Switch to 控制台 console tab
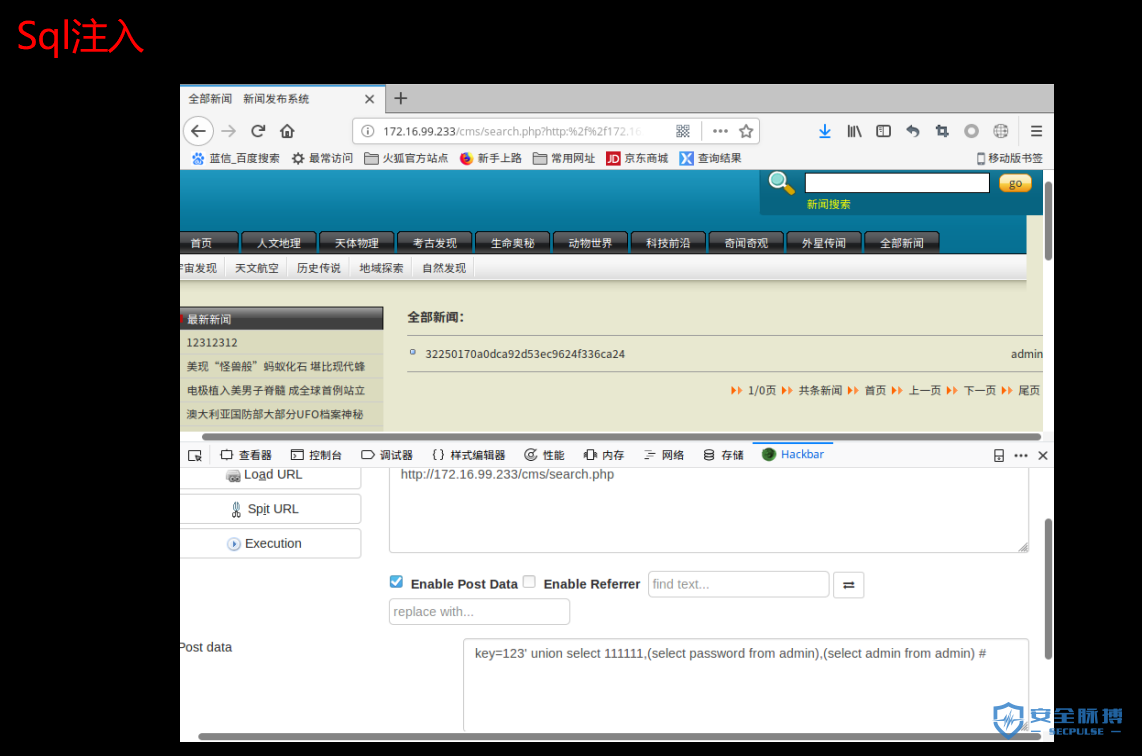The image size is (1142, 756). (x=316, y=455)
